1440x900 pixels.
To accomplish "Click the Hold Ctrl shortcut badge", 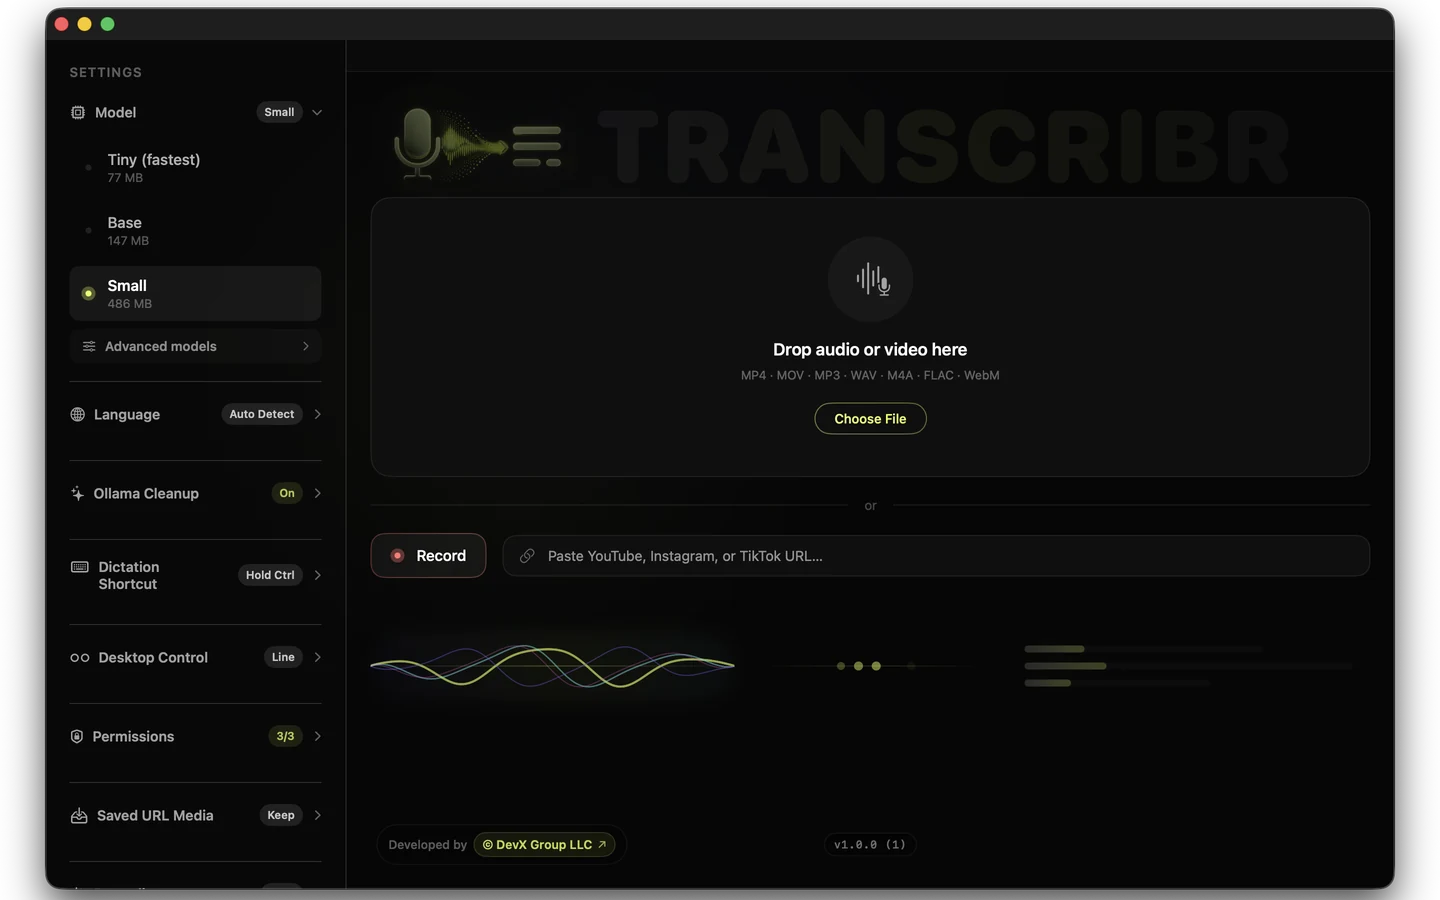I will tap(270, 575).
